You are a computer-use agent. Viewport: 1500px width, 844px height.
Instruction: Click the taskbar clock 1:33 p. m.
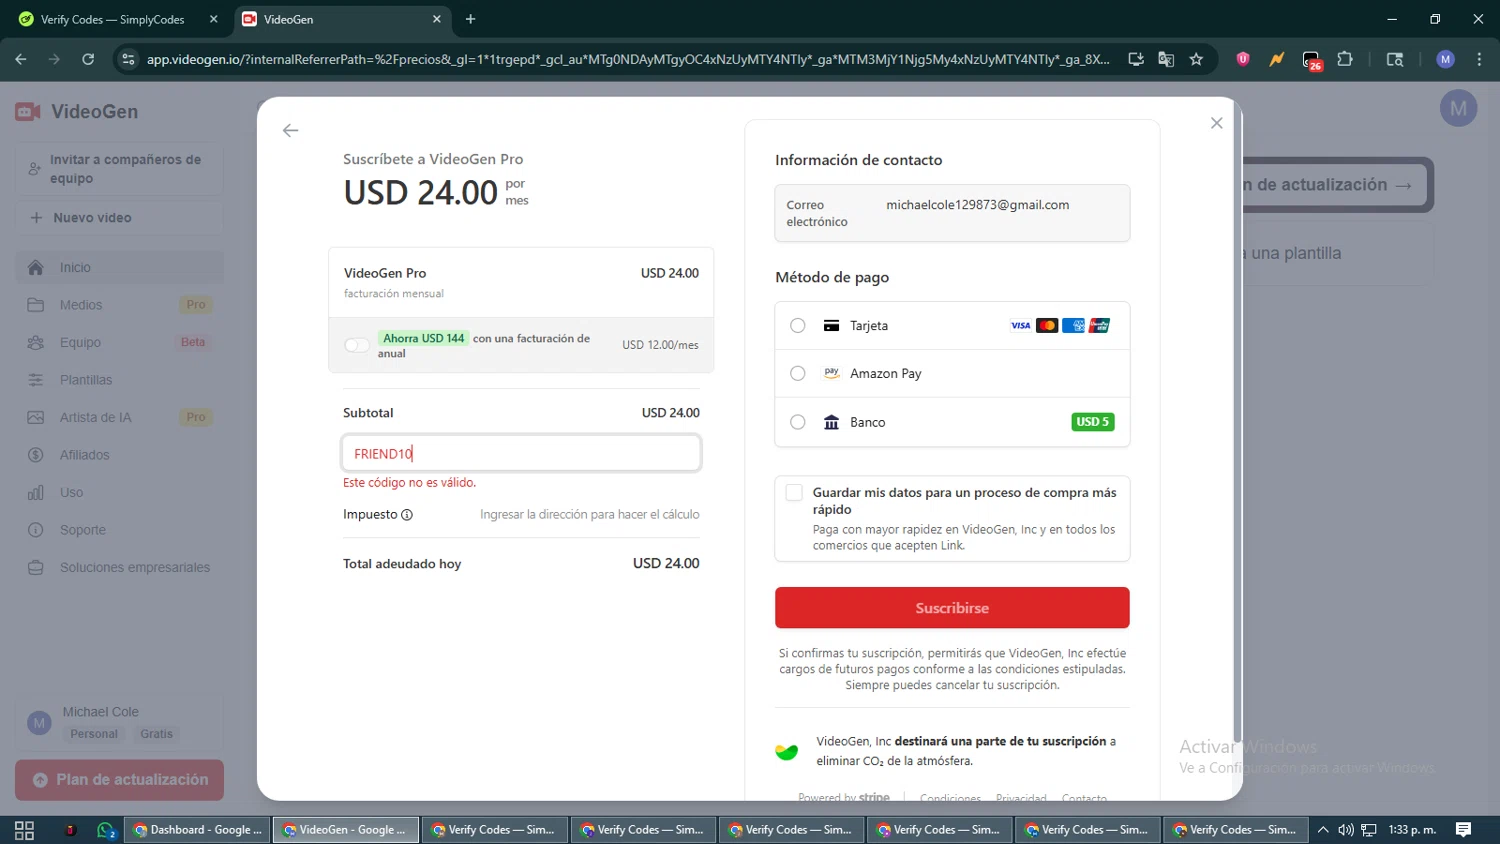point(1412,830)
